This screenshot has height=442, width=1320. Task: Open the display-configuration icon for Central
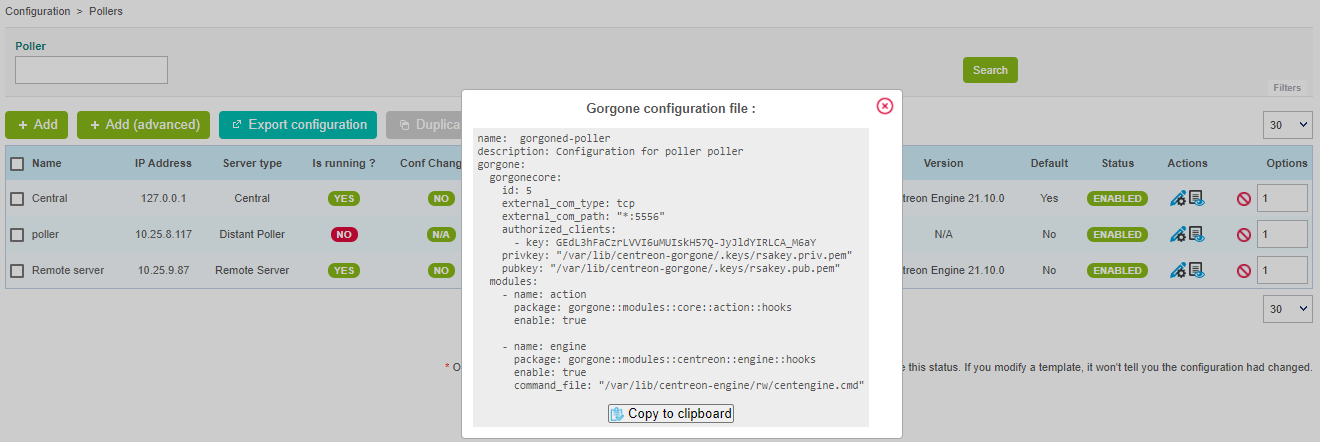(1196, 199)
